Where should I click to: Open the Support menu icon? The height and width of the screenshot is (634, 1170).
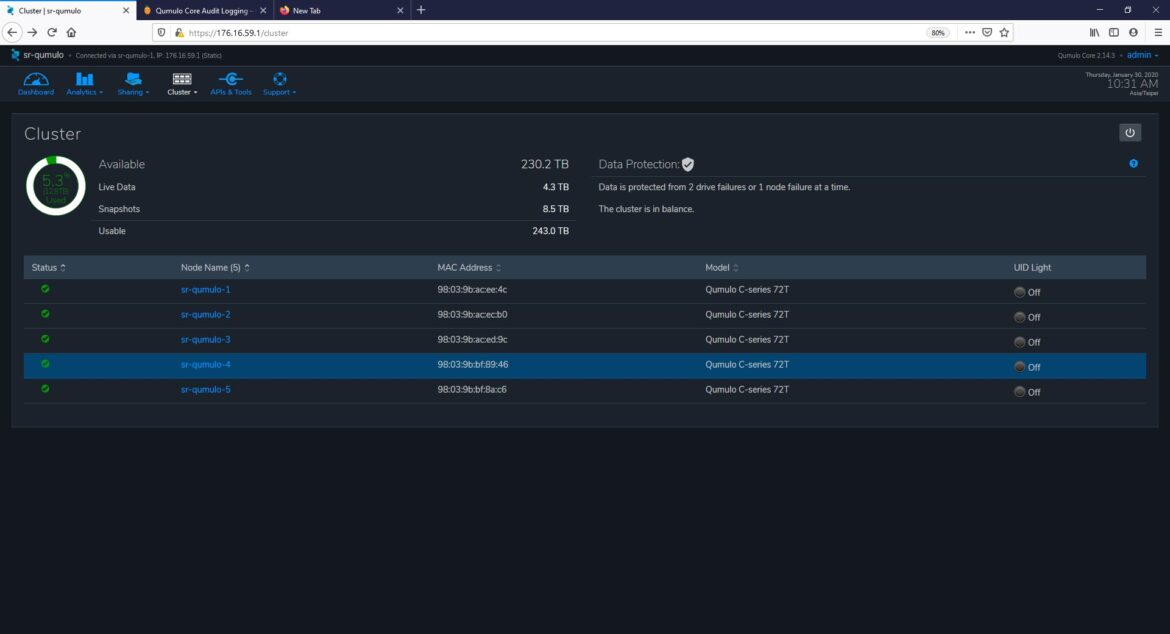click(x=279, y=79)
